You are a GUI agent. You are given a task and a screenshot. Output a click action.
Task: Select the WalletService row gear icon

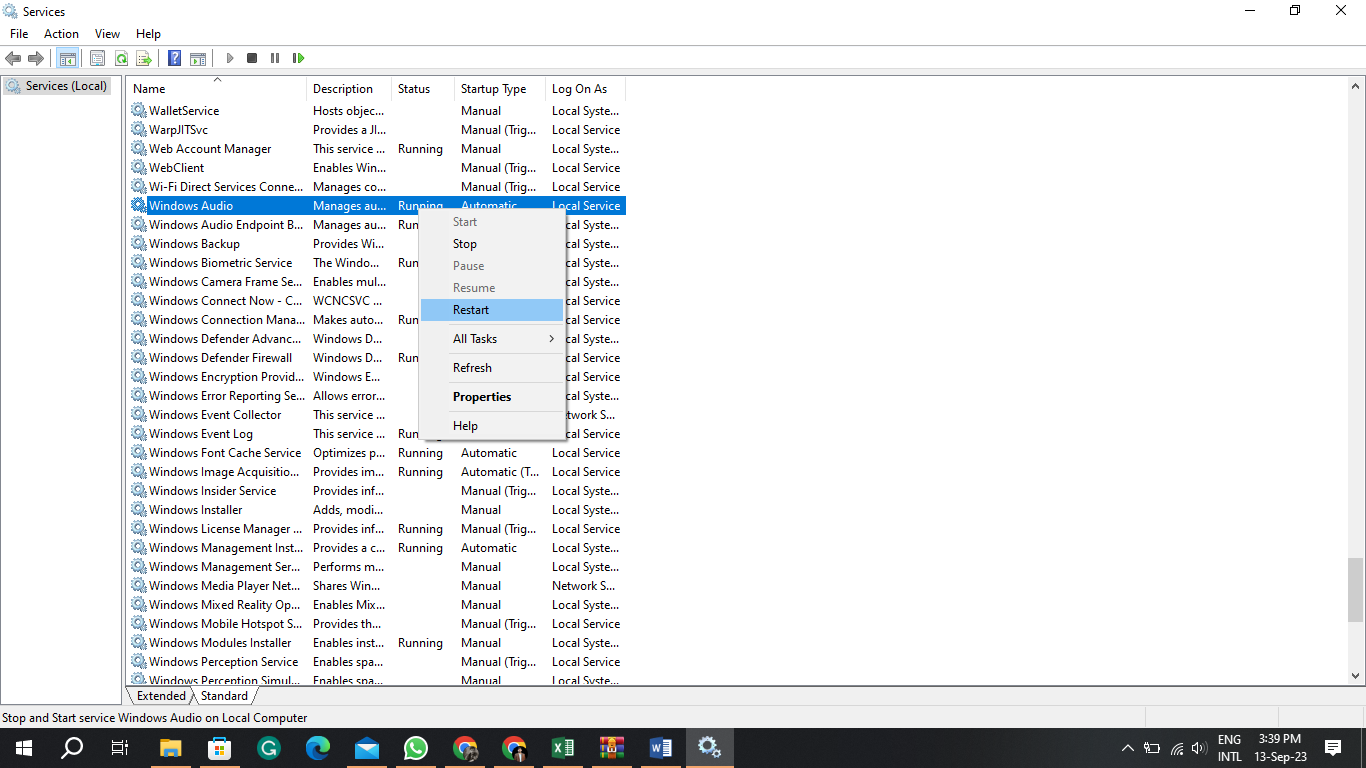[139, 111]
